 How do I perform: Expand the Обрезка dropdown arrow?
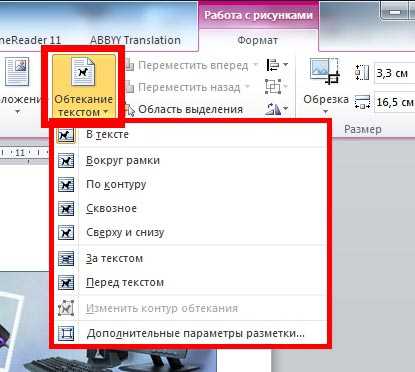tap(326, 112)
